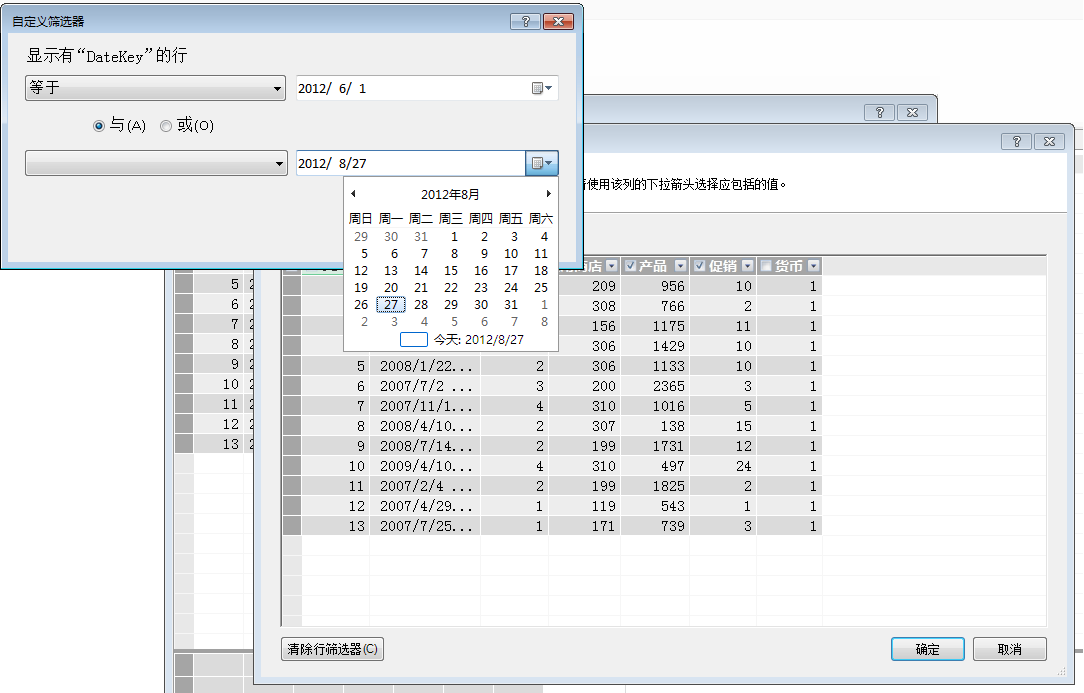Click date cell 2008/4/10... in row 8
This screenshot has width=1084, height=693.
pos(425,426)
